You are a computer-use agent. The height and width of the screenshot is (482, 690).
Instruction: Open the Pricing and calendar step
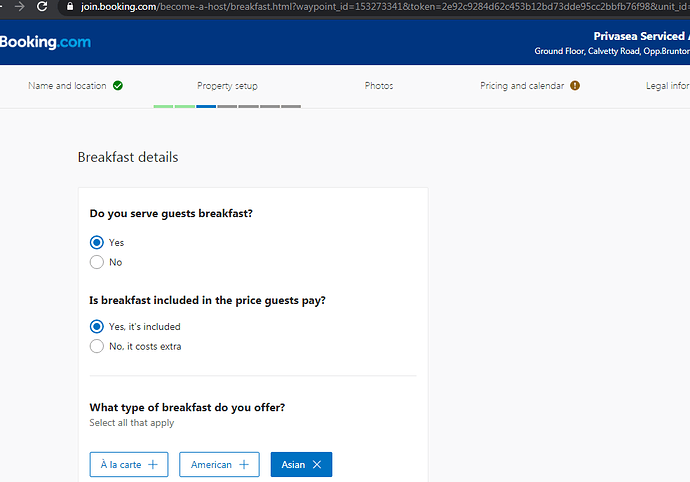(522, 85)
